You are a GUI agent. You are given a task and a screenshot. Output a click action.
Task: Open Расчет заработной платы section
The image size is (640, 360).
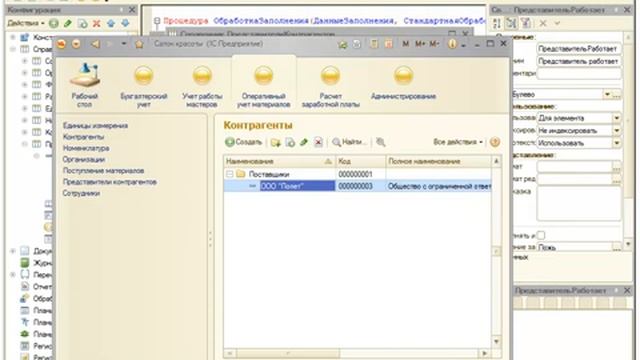pos(331,87)
